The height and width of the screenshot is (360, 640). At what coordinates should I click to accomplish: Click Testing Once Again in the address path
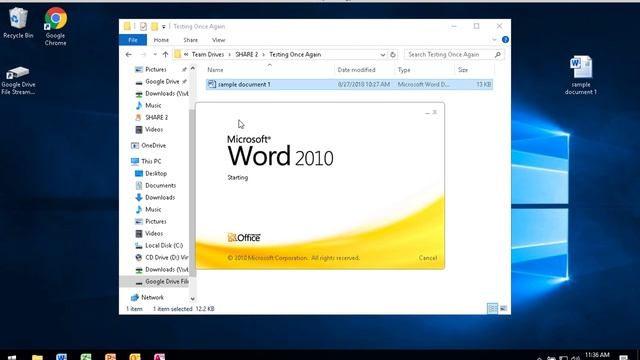(295, 54)
